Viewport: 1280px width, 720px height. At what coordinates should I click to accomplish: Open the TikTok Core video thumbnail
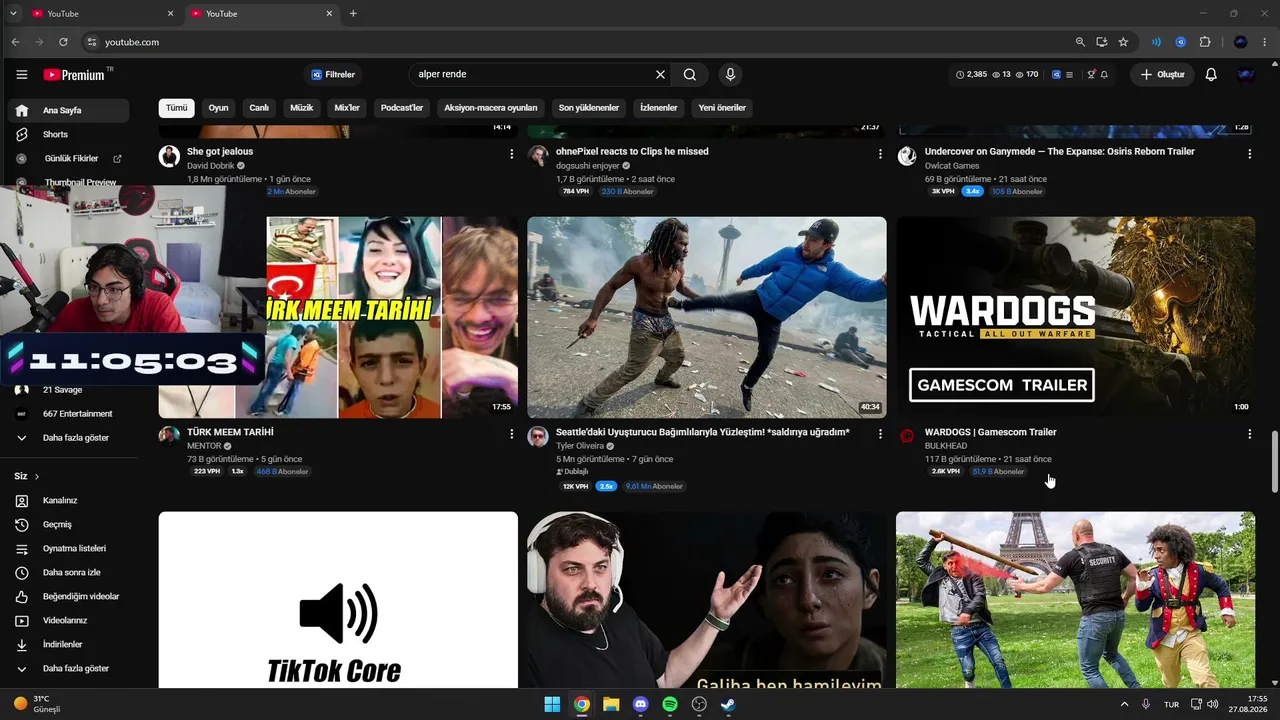[338, 600]
